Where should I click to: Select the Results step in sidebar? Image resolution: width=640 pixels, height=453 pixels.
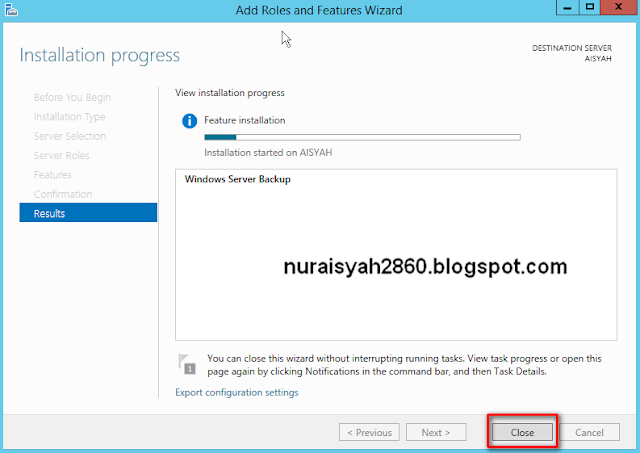[88, 213]
